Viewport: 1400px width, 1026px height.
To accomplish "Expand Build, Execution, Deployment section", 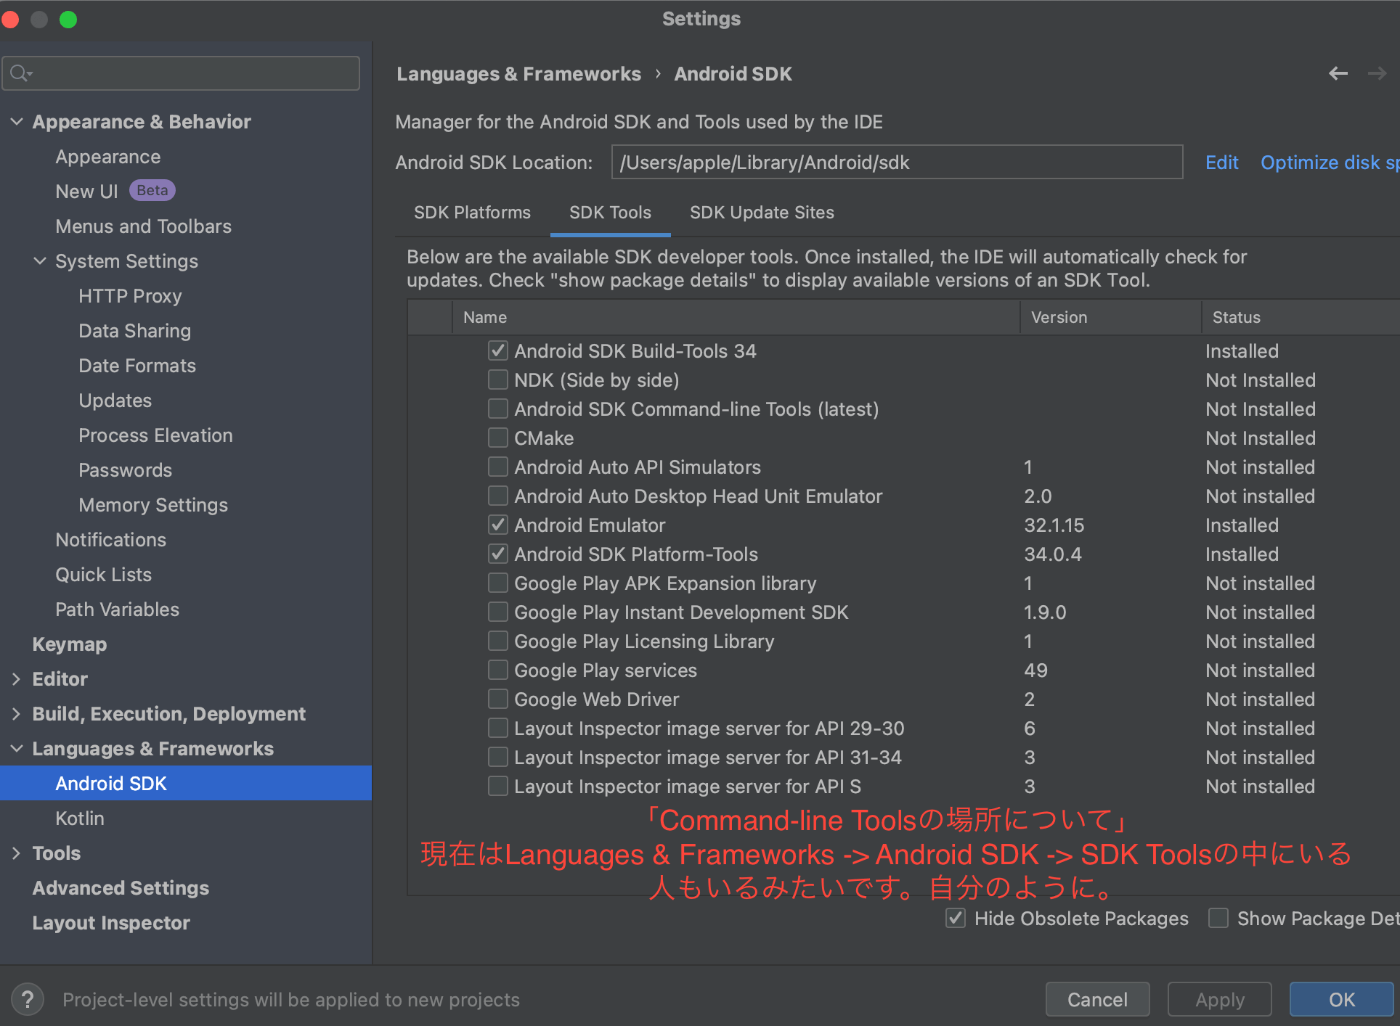I will 17,714.
